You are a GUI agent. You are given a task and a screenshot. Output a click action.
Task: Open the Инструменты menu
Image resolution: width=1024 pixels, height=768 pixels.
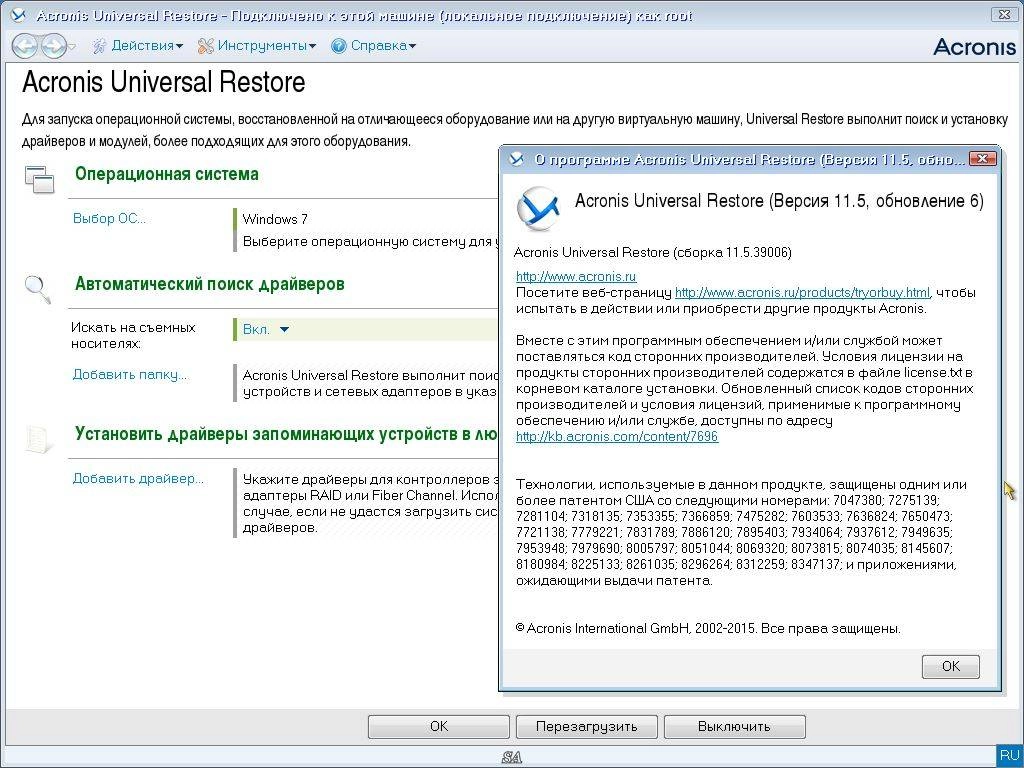pos(266,46)
